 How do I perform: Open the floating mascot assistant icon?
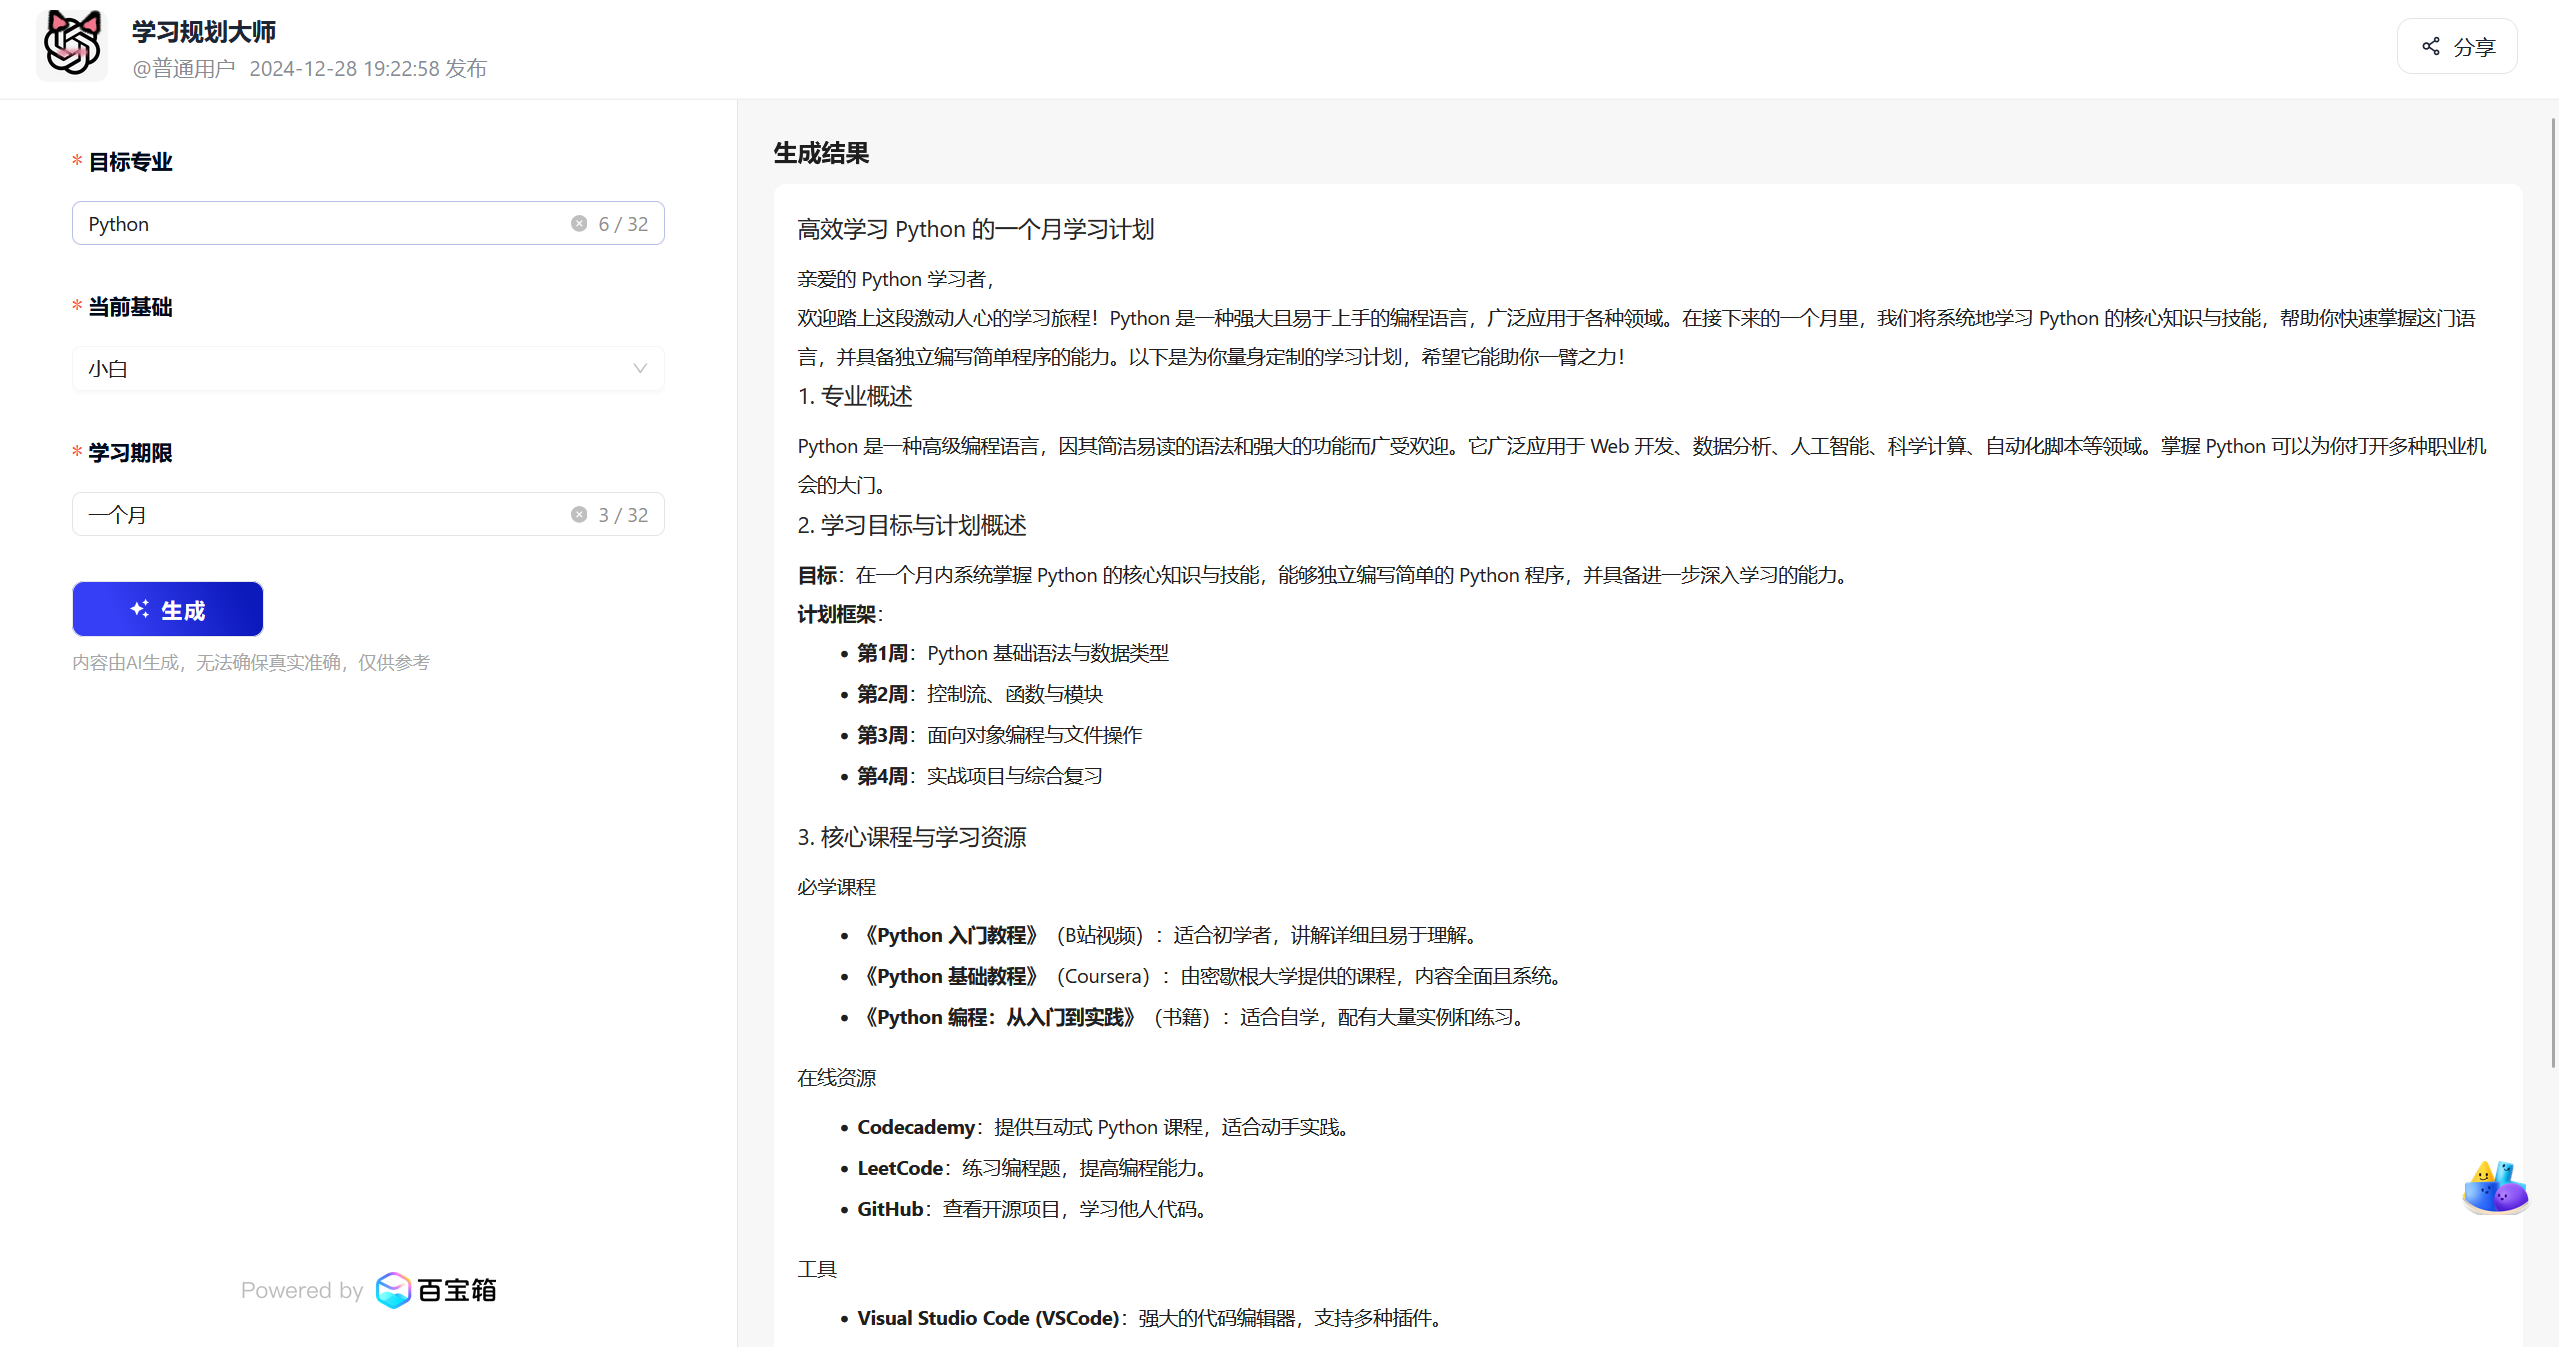click(x=2494, y=1187)
